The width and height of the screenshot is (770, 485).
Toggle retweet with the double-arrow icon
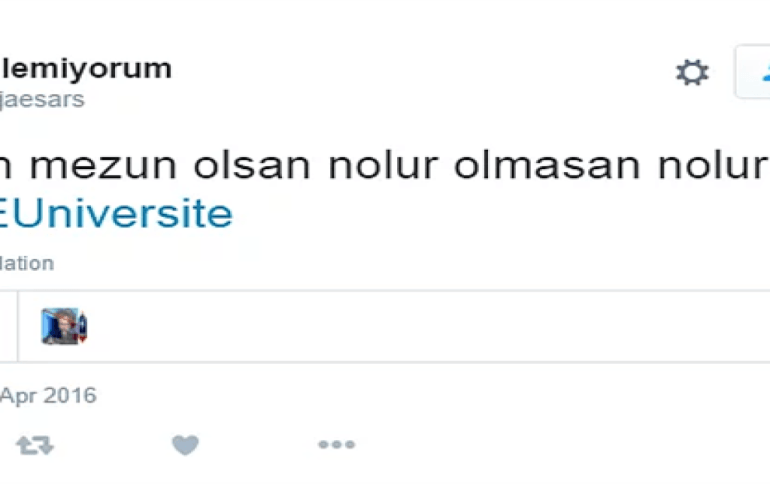[x=35, y=445]
